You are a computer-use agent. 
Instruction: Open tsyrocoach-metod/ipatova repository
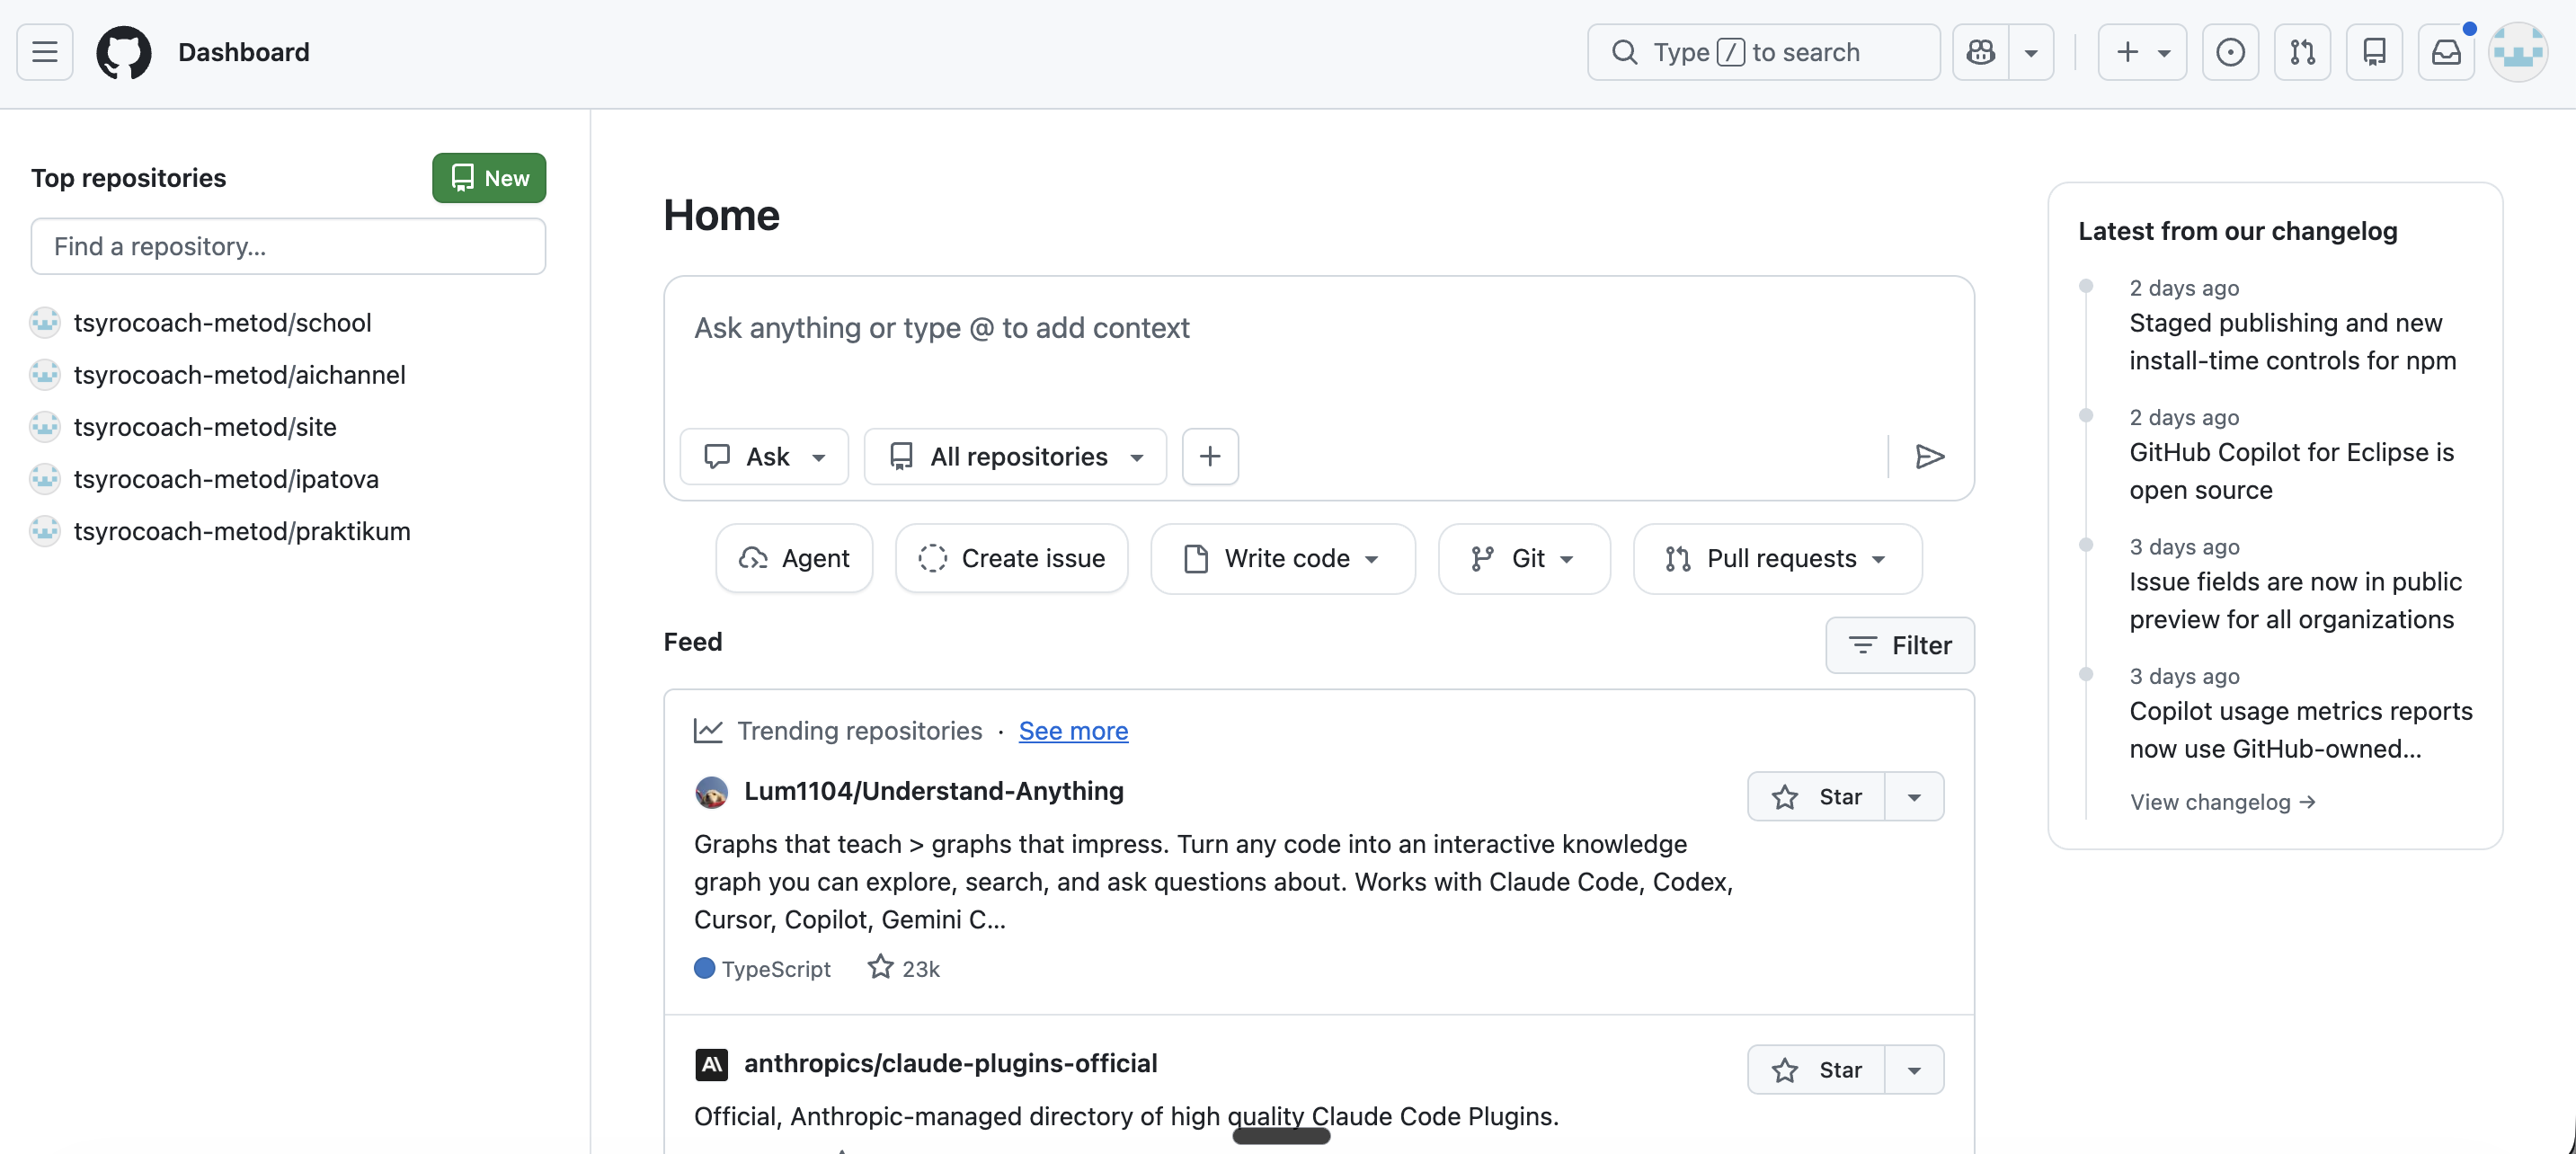point(226,478)
